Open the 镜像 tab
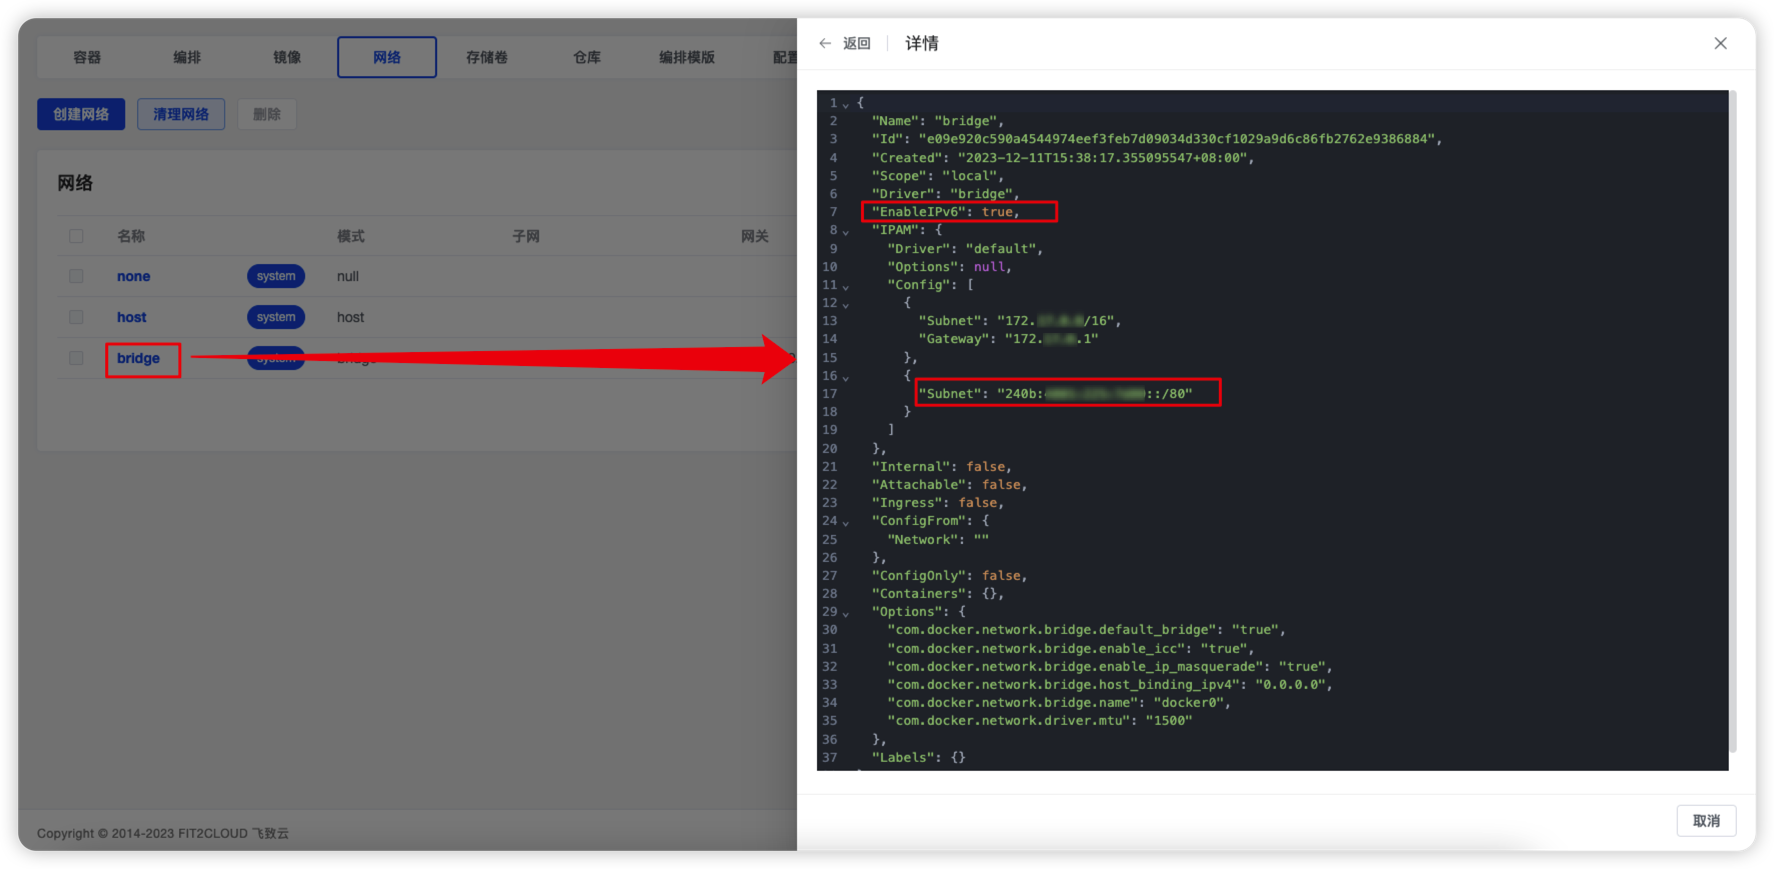The width and height of the screenshot is (1774, 869). click(x=287, y=57)
